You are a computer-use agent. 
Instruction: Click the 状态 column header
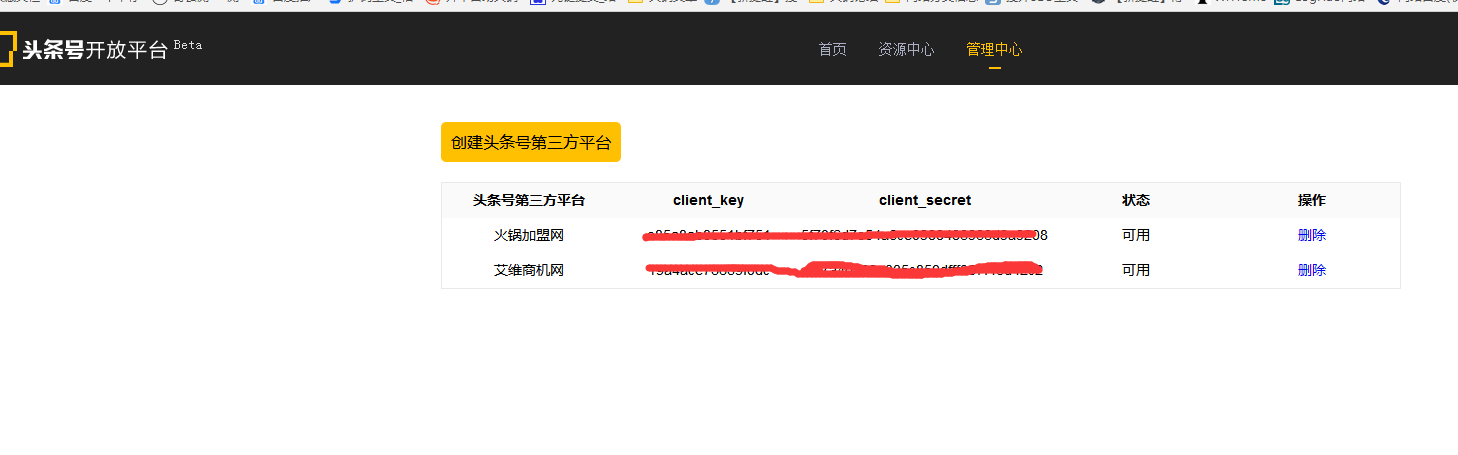[1136, 200]
